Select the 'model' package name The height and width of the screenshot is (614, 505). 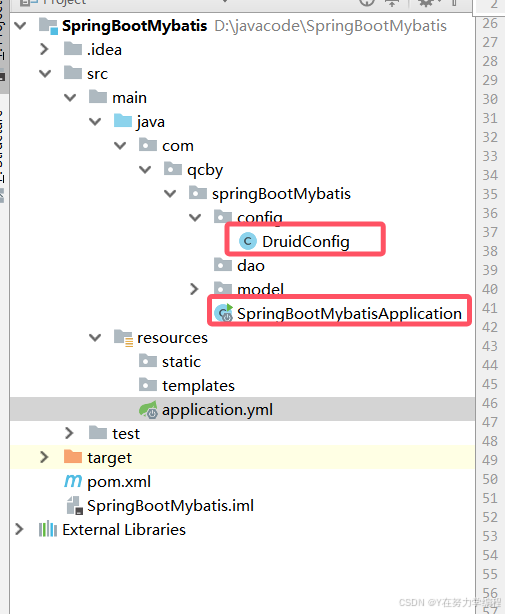[260, 289]
